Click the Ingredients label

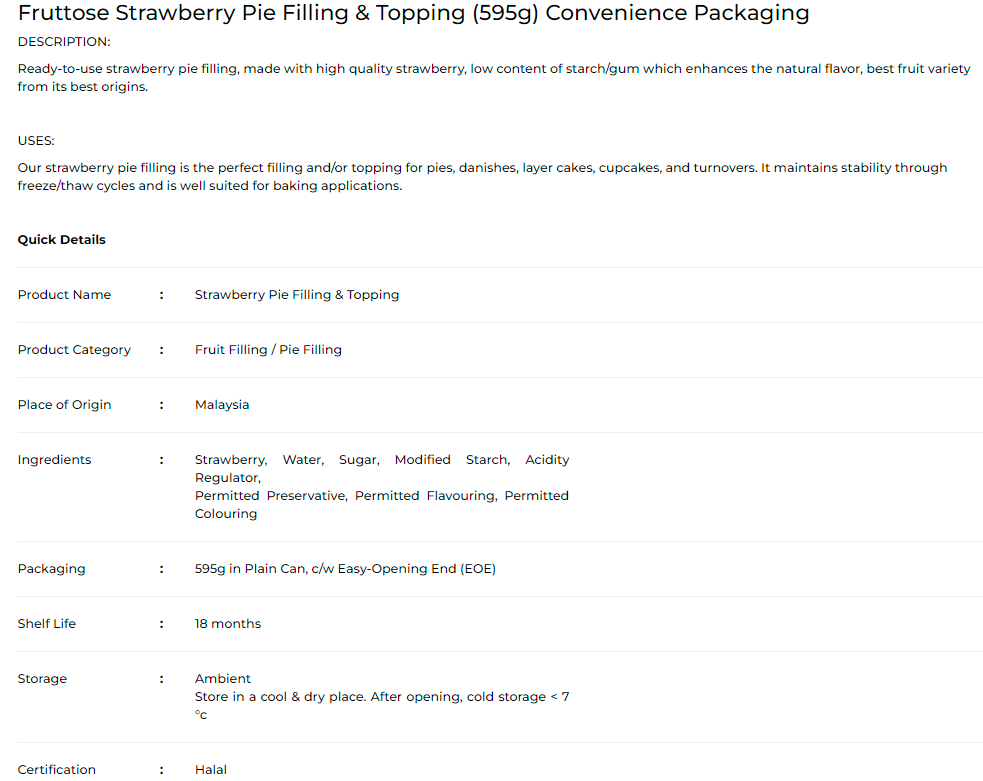tap(54, 460)
